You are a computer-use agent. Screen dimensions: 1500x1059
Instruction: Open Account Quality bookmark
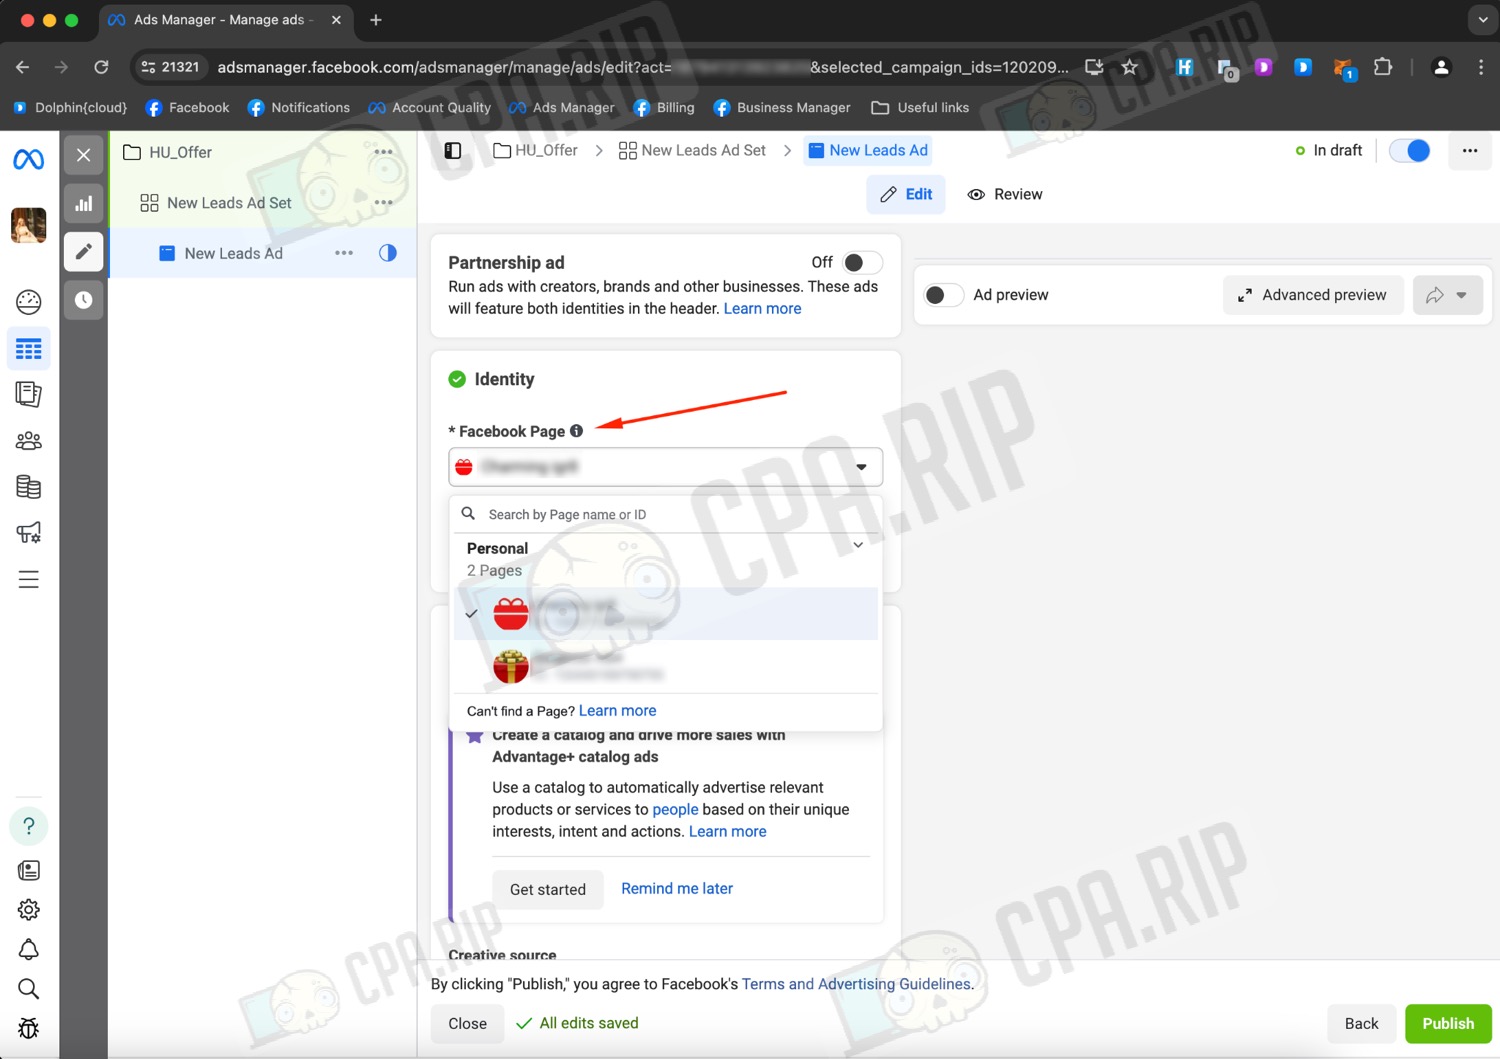[429, 107]
